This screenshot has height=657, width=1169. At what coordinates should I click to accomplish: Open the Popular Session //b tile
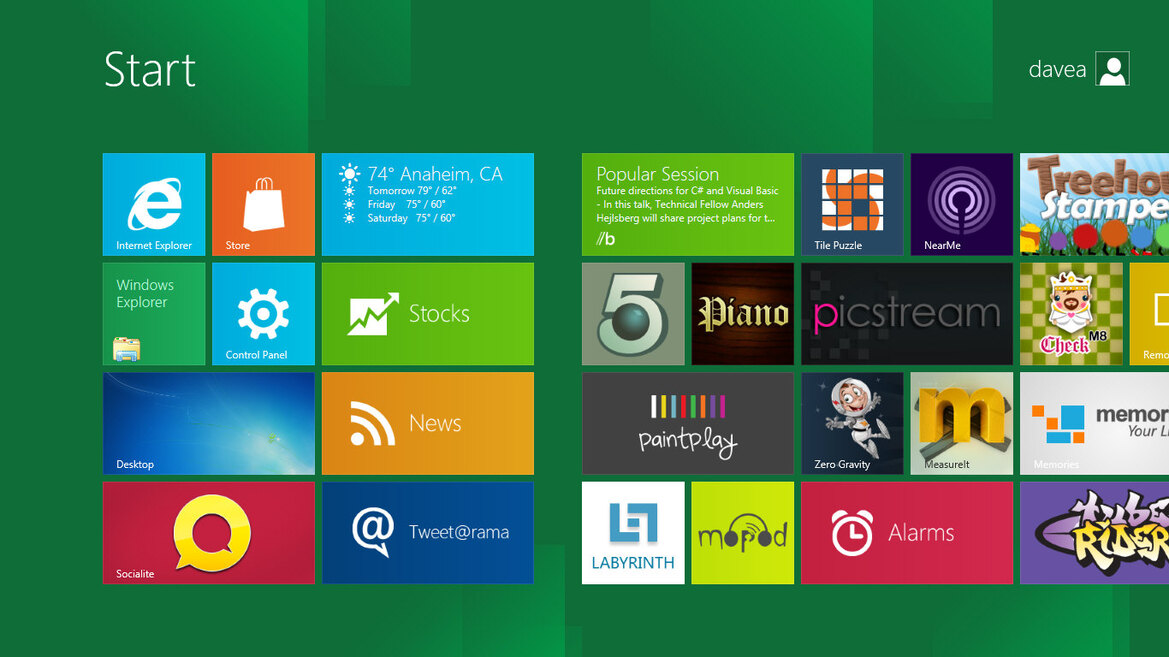click(x=688, y=204)
